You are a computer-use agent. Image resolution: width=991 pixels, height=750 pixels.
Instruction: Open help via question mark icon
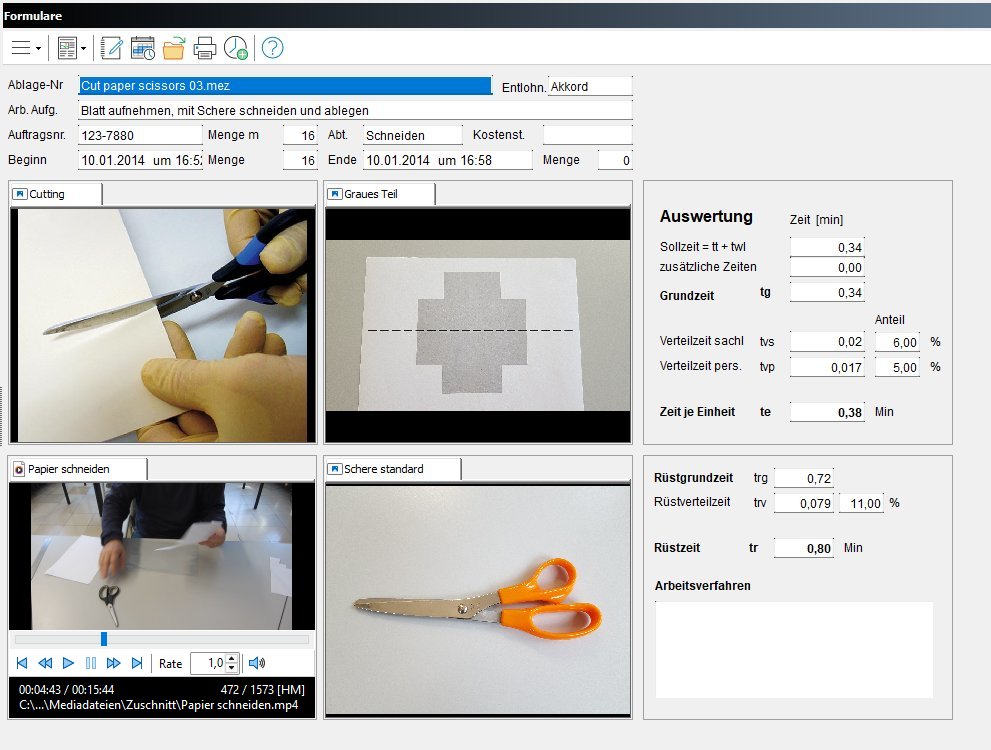272,47
